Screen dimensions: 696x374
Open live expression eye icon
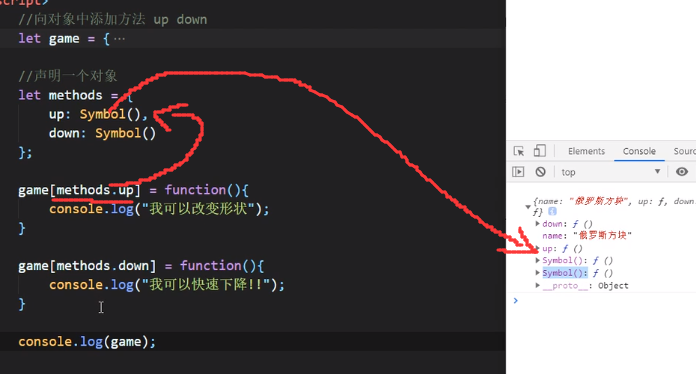[682, 172]
